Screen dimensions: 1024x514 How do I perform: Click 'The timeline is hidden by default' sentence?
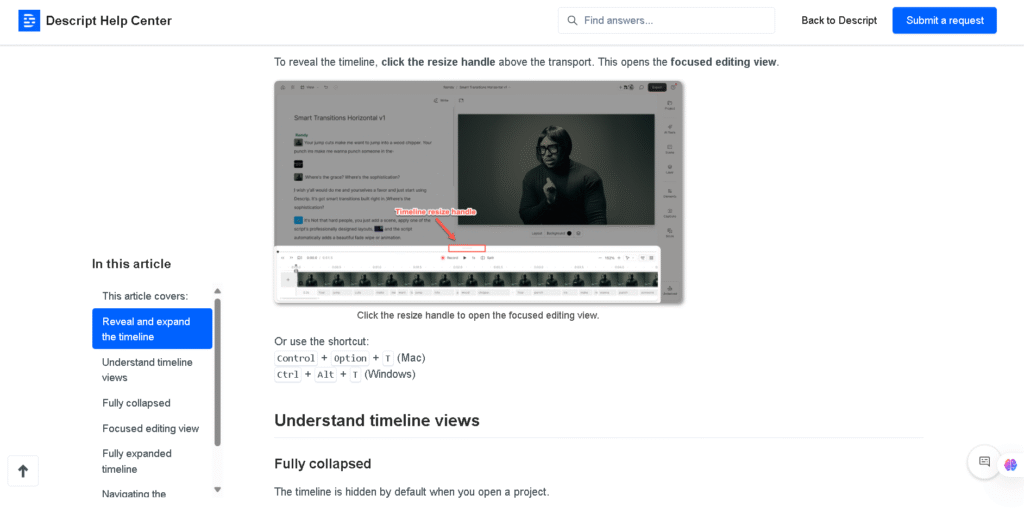tap(411, 492)
